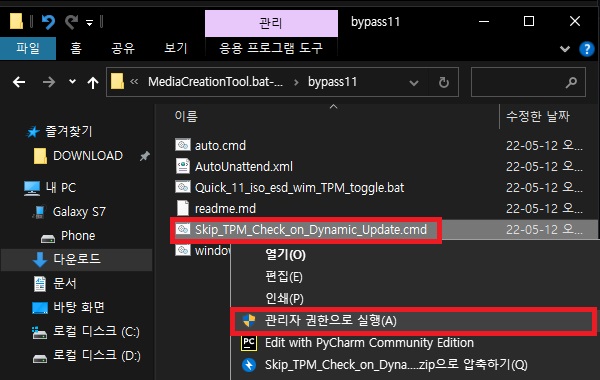Open the pinned DOWNLOAD folder
Image resolution: width=600 pixels, height=380 pixels.
tap(88, 156)
